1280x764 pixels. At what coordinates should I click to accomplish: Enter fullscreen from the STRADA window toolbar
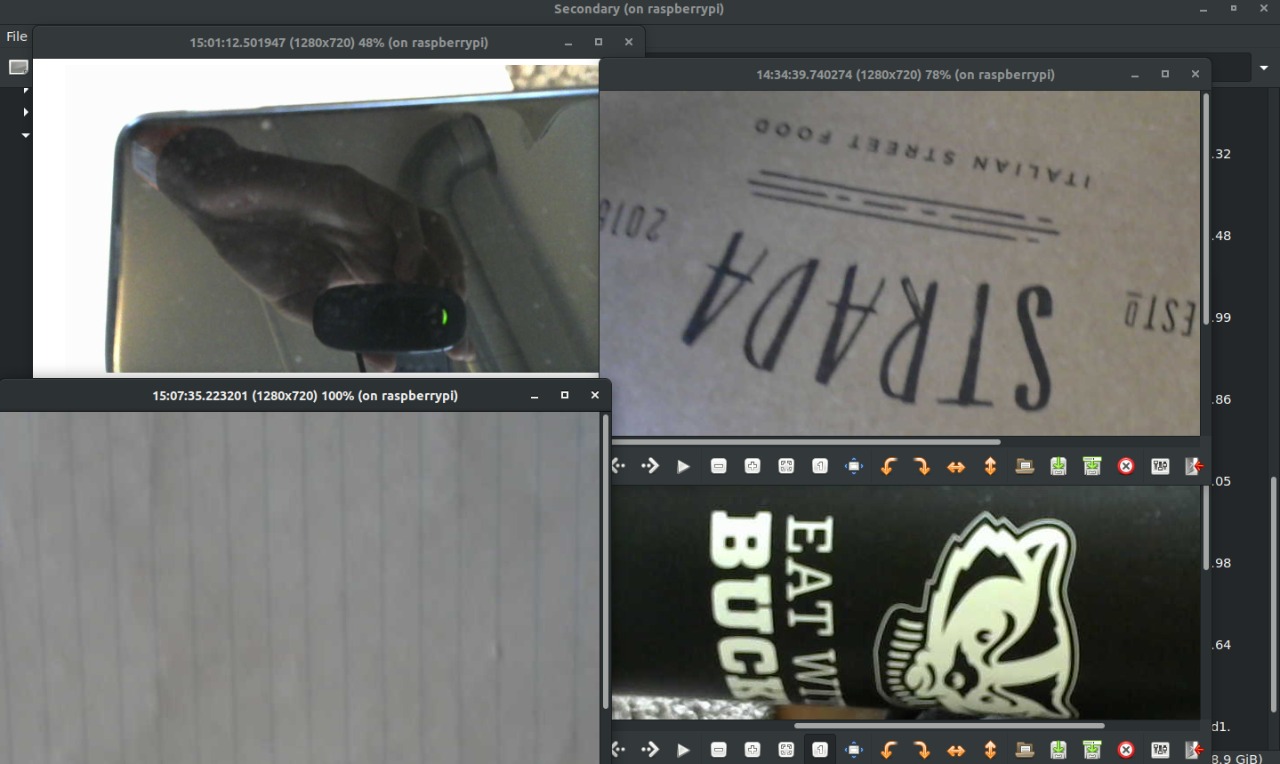pos(854,466)
